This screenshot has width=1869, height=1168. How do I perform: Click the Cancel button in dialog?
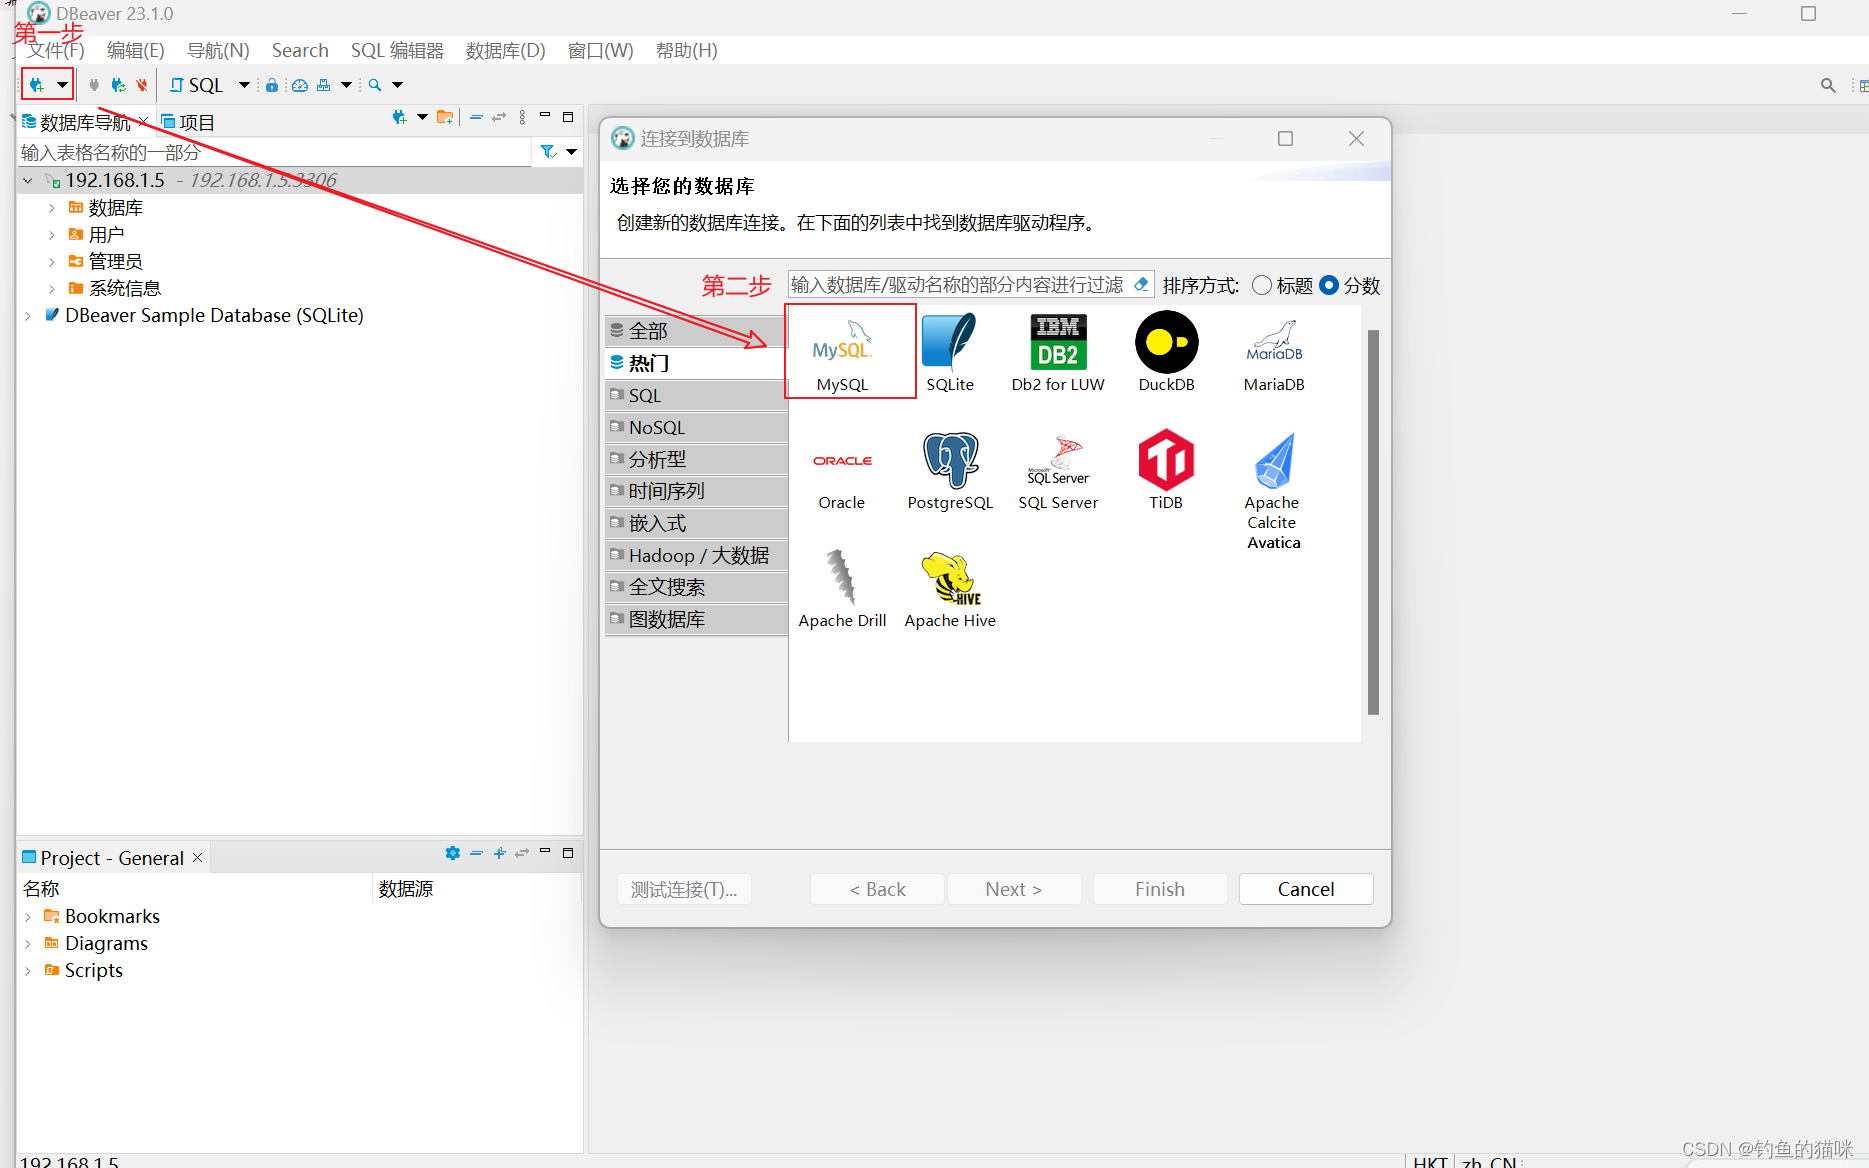pos(1305,889)
